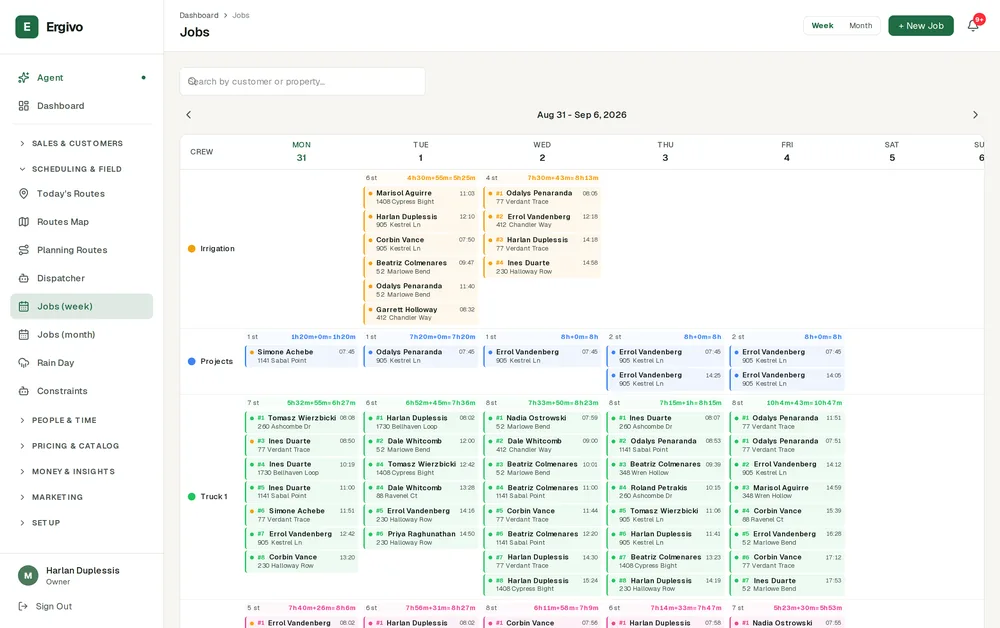
Task: Click the user avatar for Harlan Duplessis
Action: 27,576
